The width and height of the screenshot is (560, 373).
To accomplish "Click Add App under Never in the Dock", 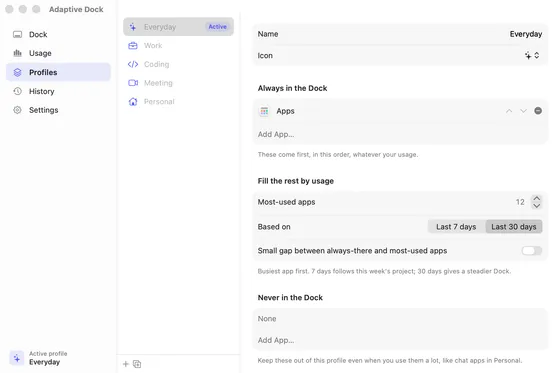I will [276, 340].
